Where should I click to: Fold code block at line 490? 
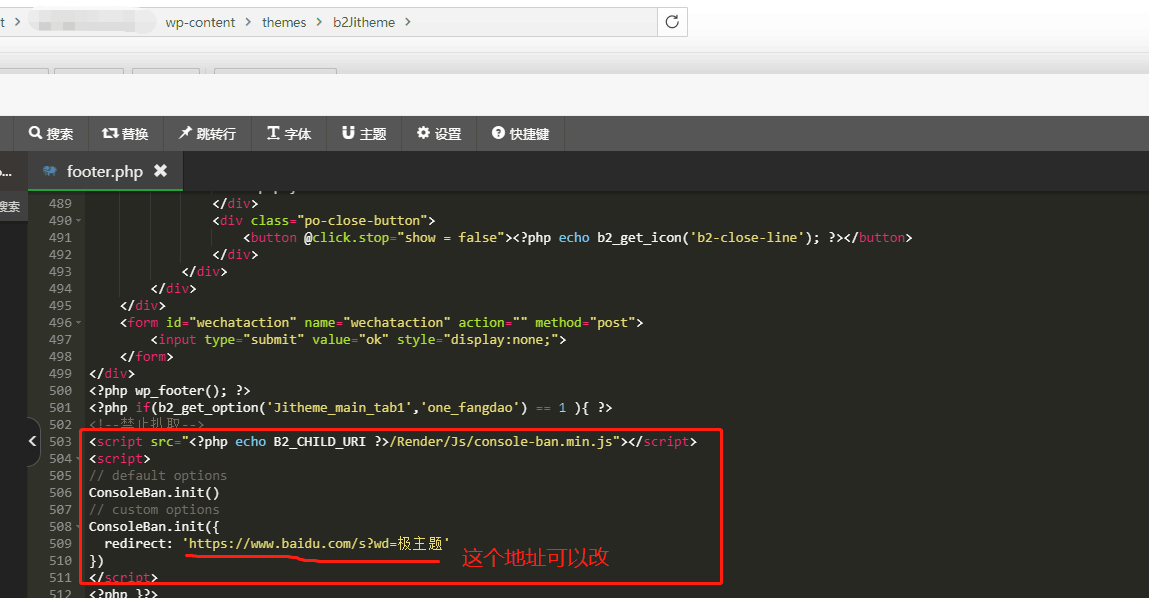point(78,221)
